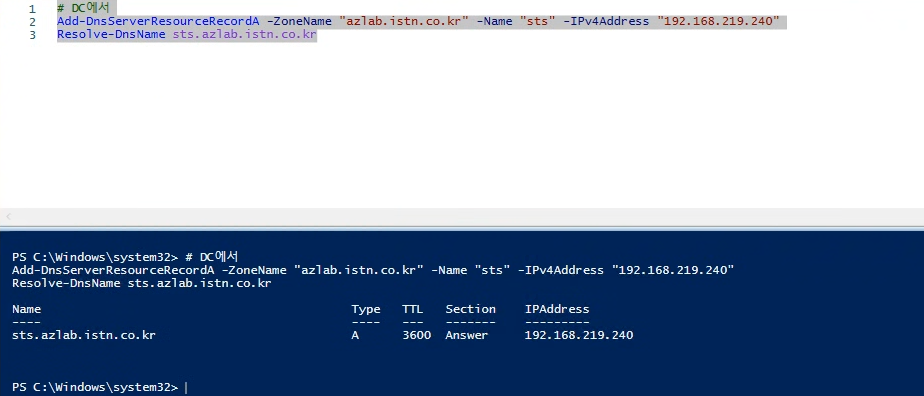The image size is (924, 396).
Task: Click the 192.168.219.240 IPAddress result in output table
Action: click(x=579, y=335)
